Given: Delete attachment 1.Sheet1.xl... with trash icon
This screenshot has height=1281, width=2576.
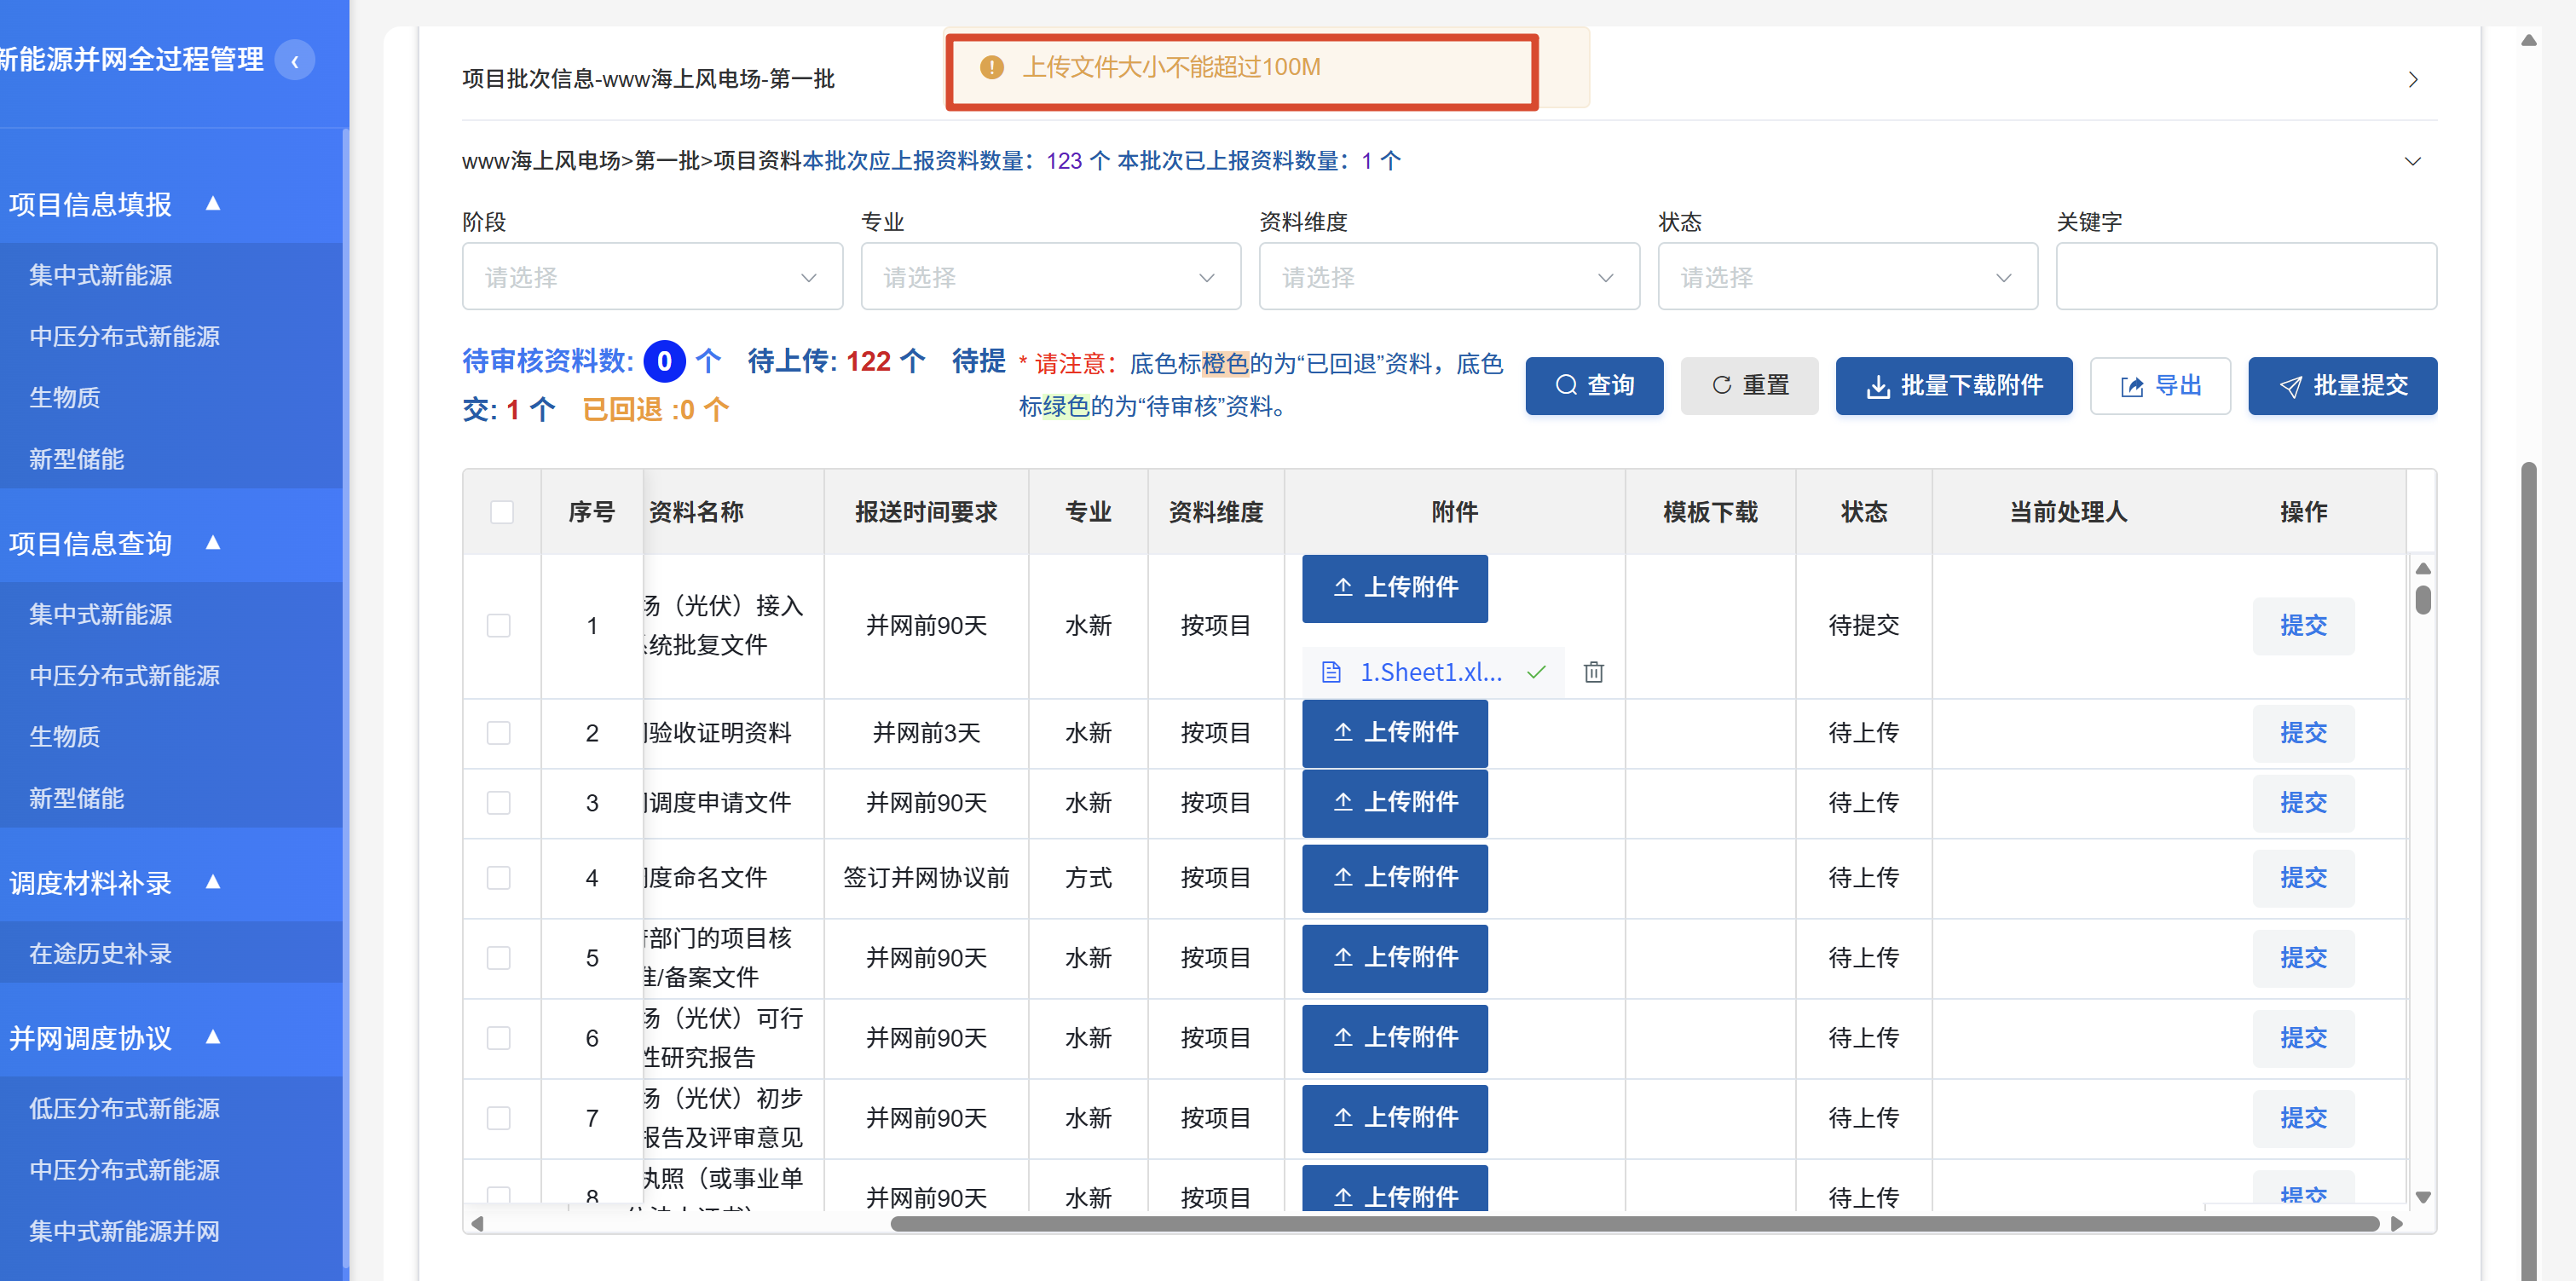Looking at the screenshot, I should tap(1594, 672).
